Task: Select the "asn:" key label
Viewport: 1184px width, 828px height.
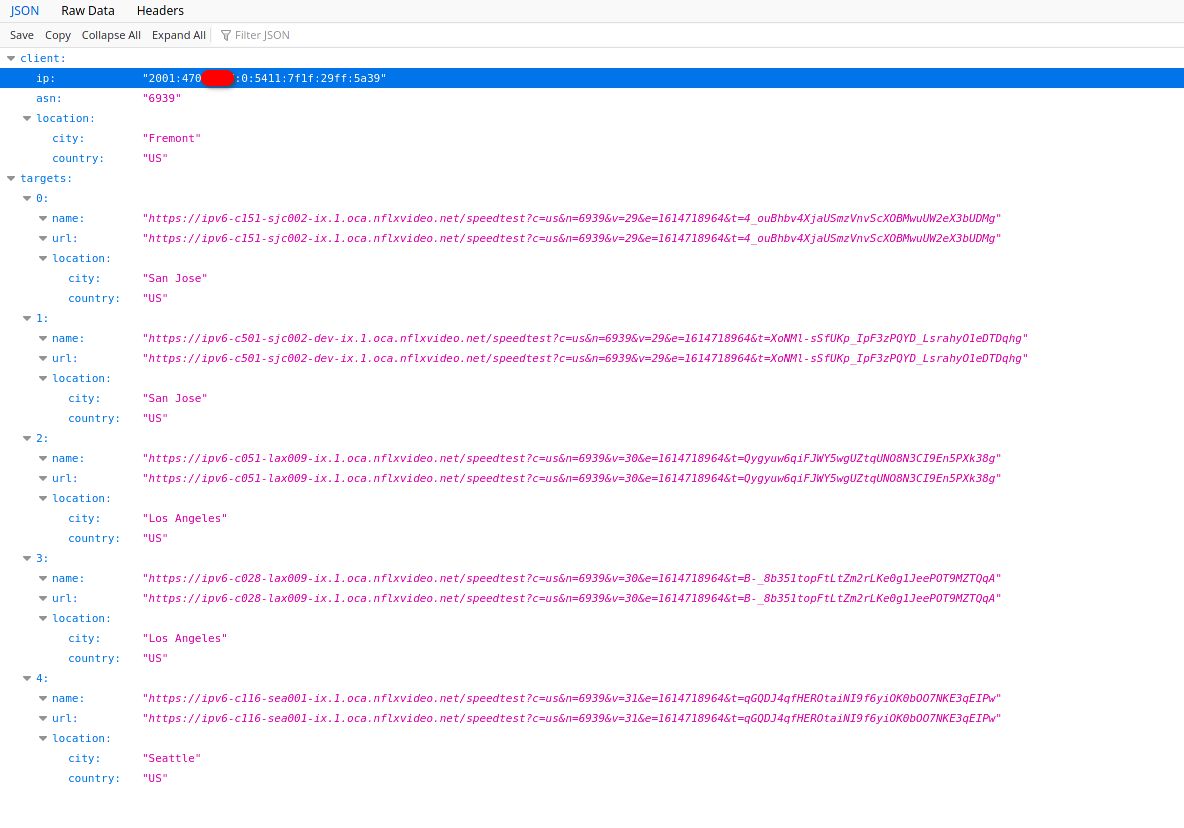Action: [49, 98]
